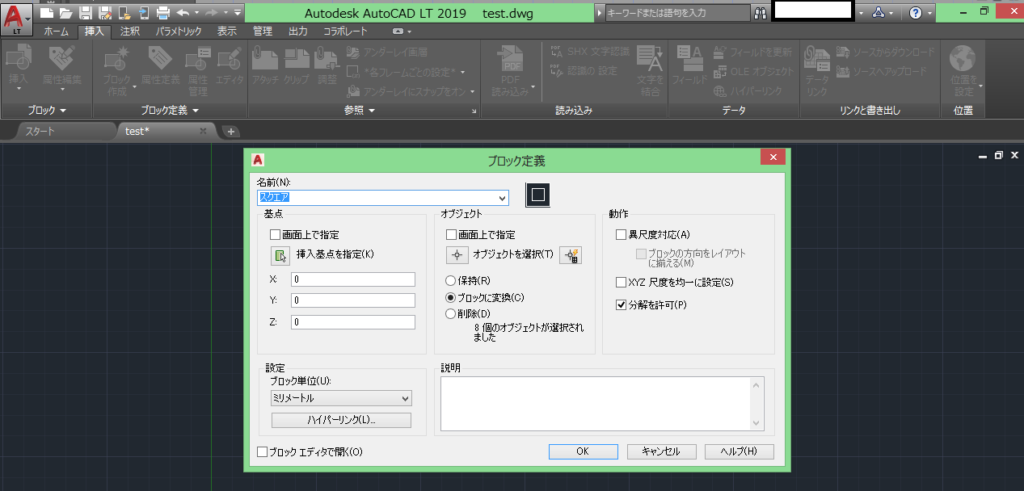The image size is (1024, 491).
Task: Uncheck 分解を許可(P) checkbox
Action: pyautogui.click(x=621, y=304)
